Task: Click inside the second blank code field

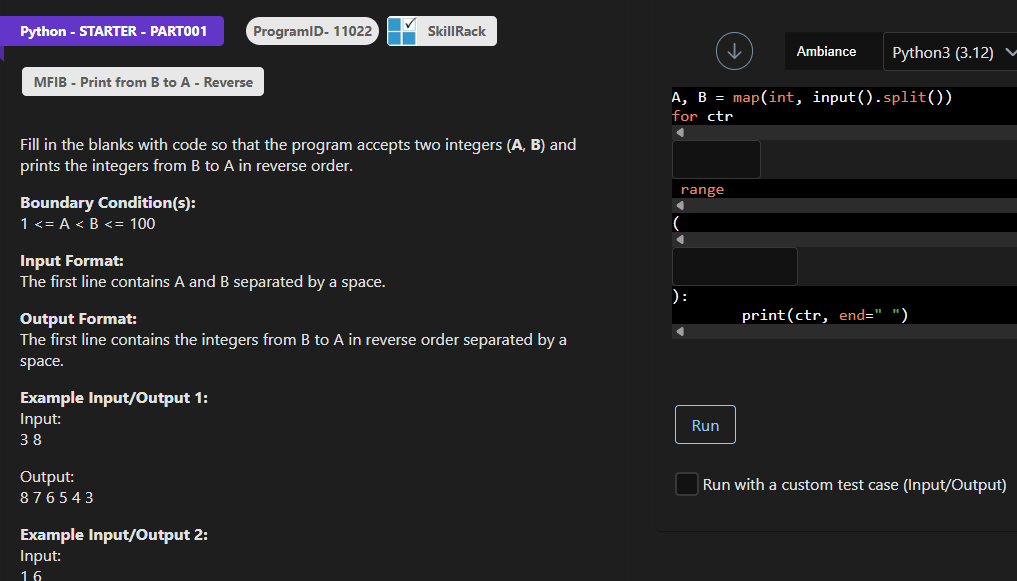Action: pyautogui.click(x=734, y=266)
